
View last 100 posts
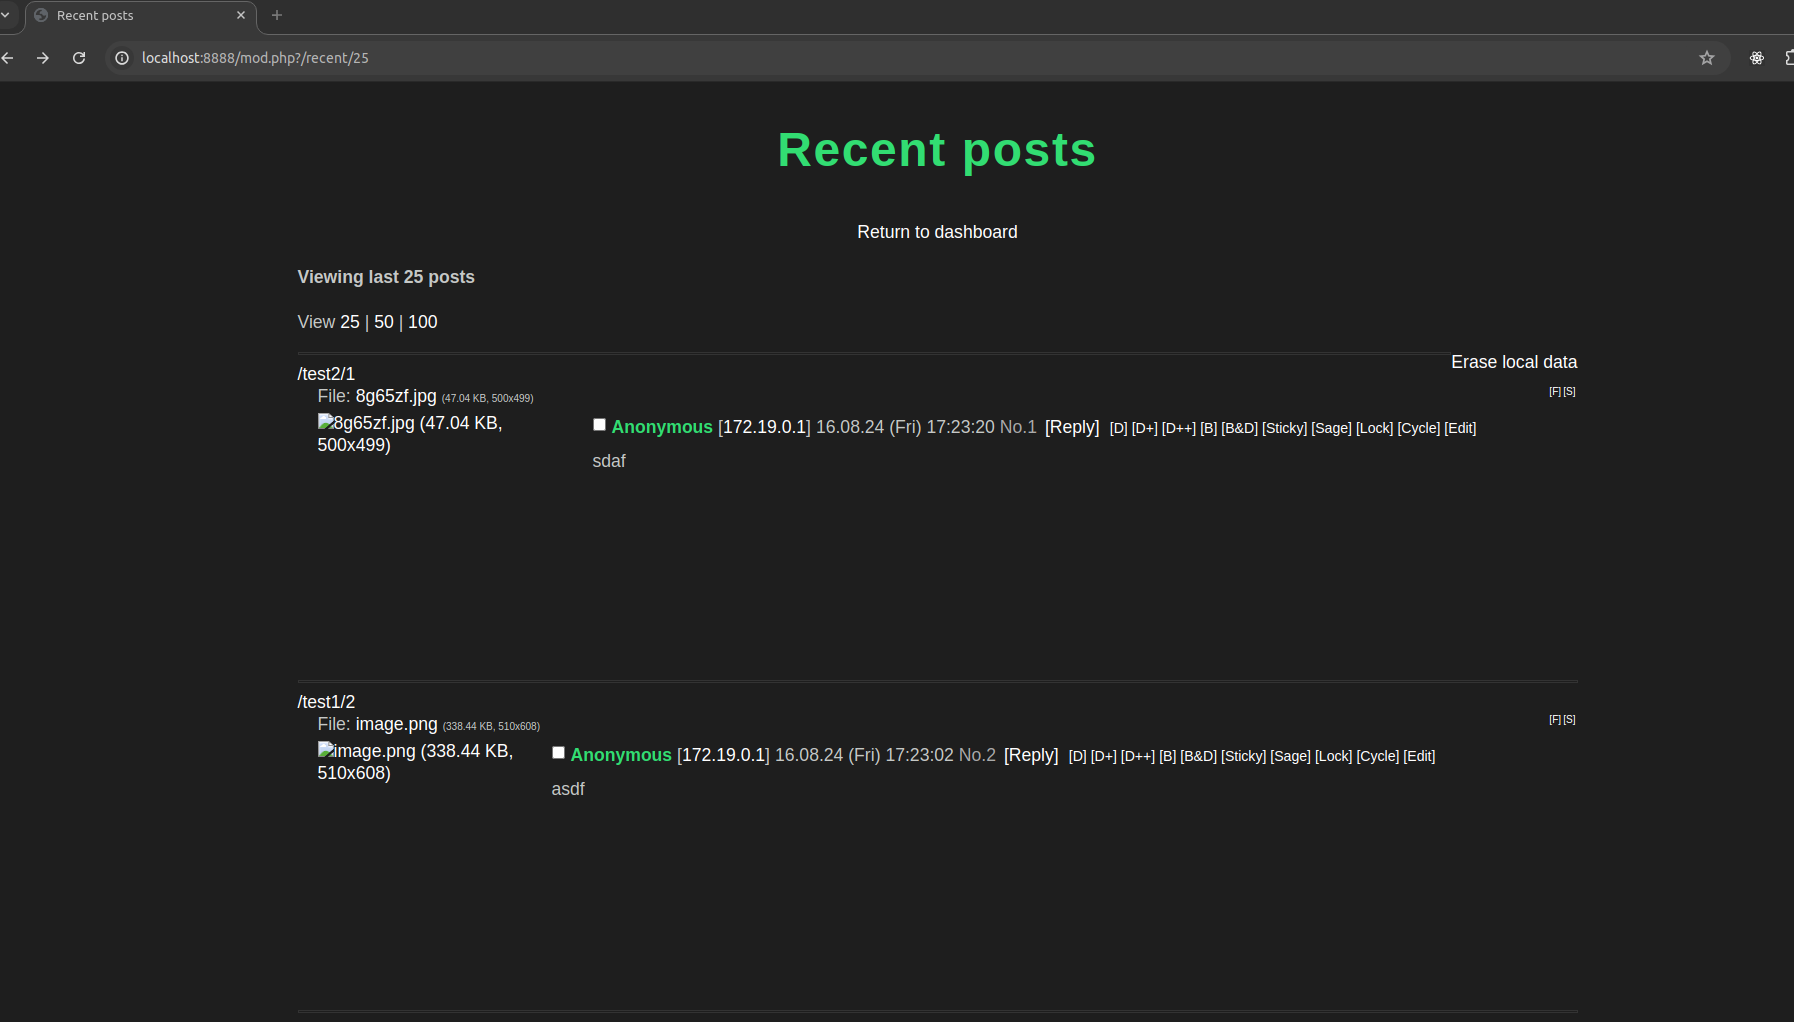423,322
